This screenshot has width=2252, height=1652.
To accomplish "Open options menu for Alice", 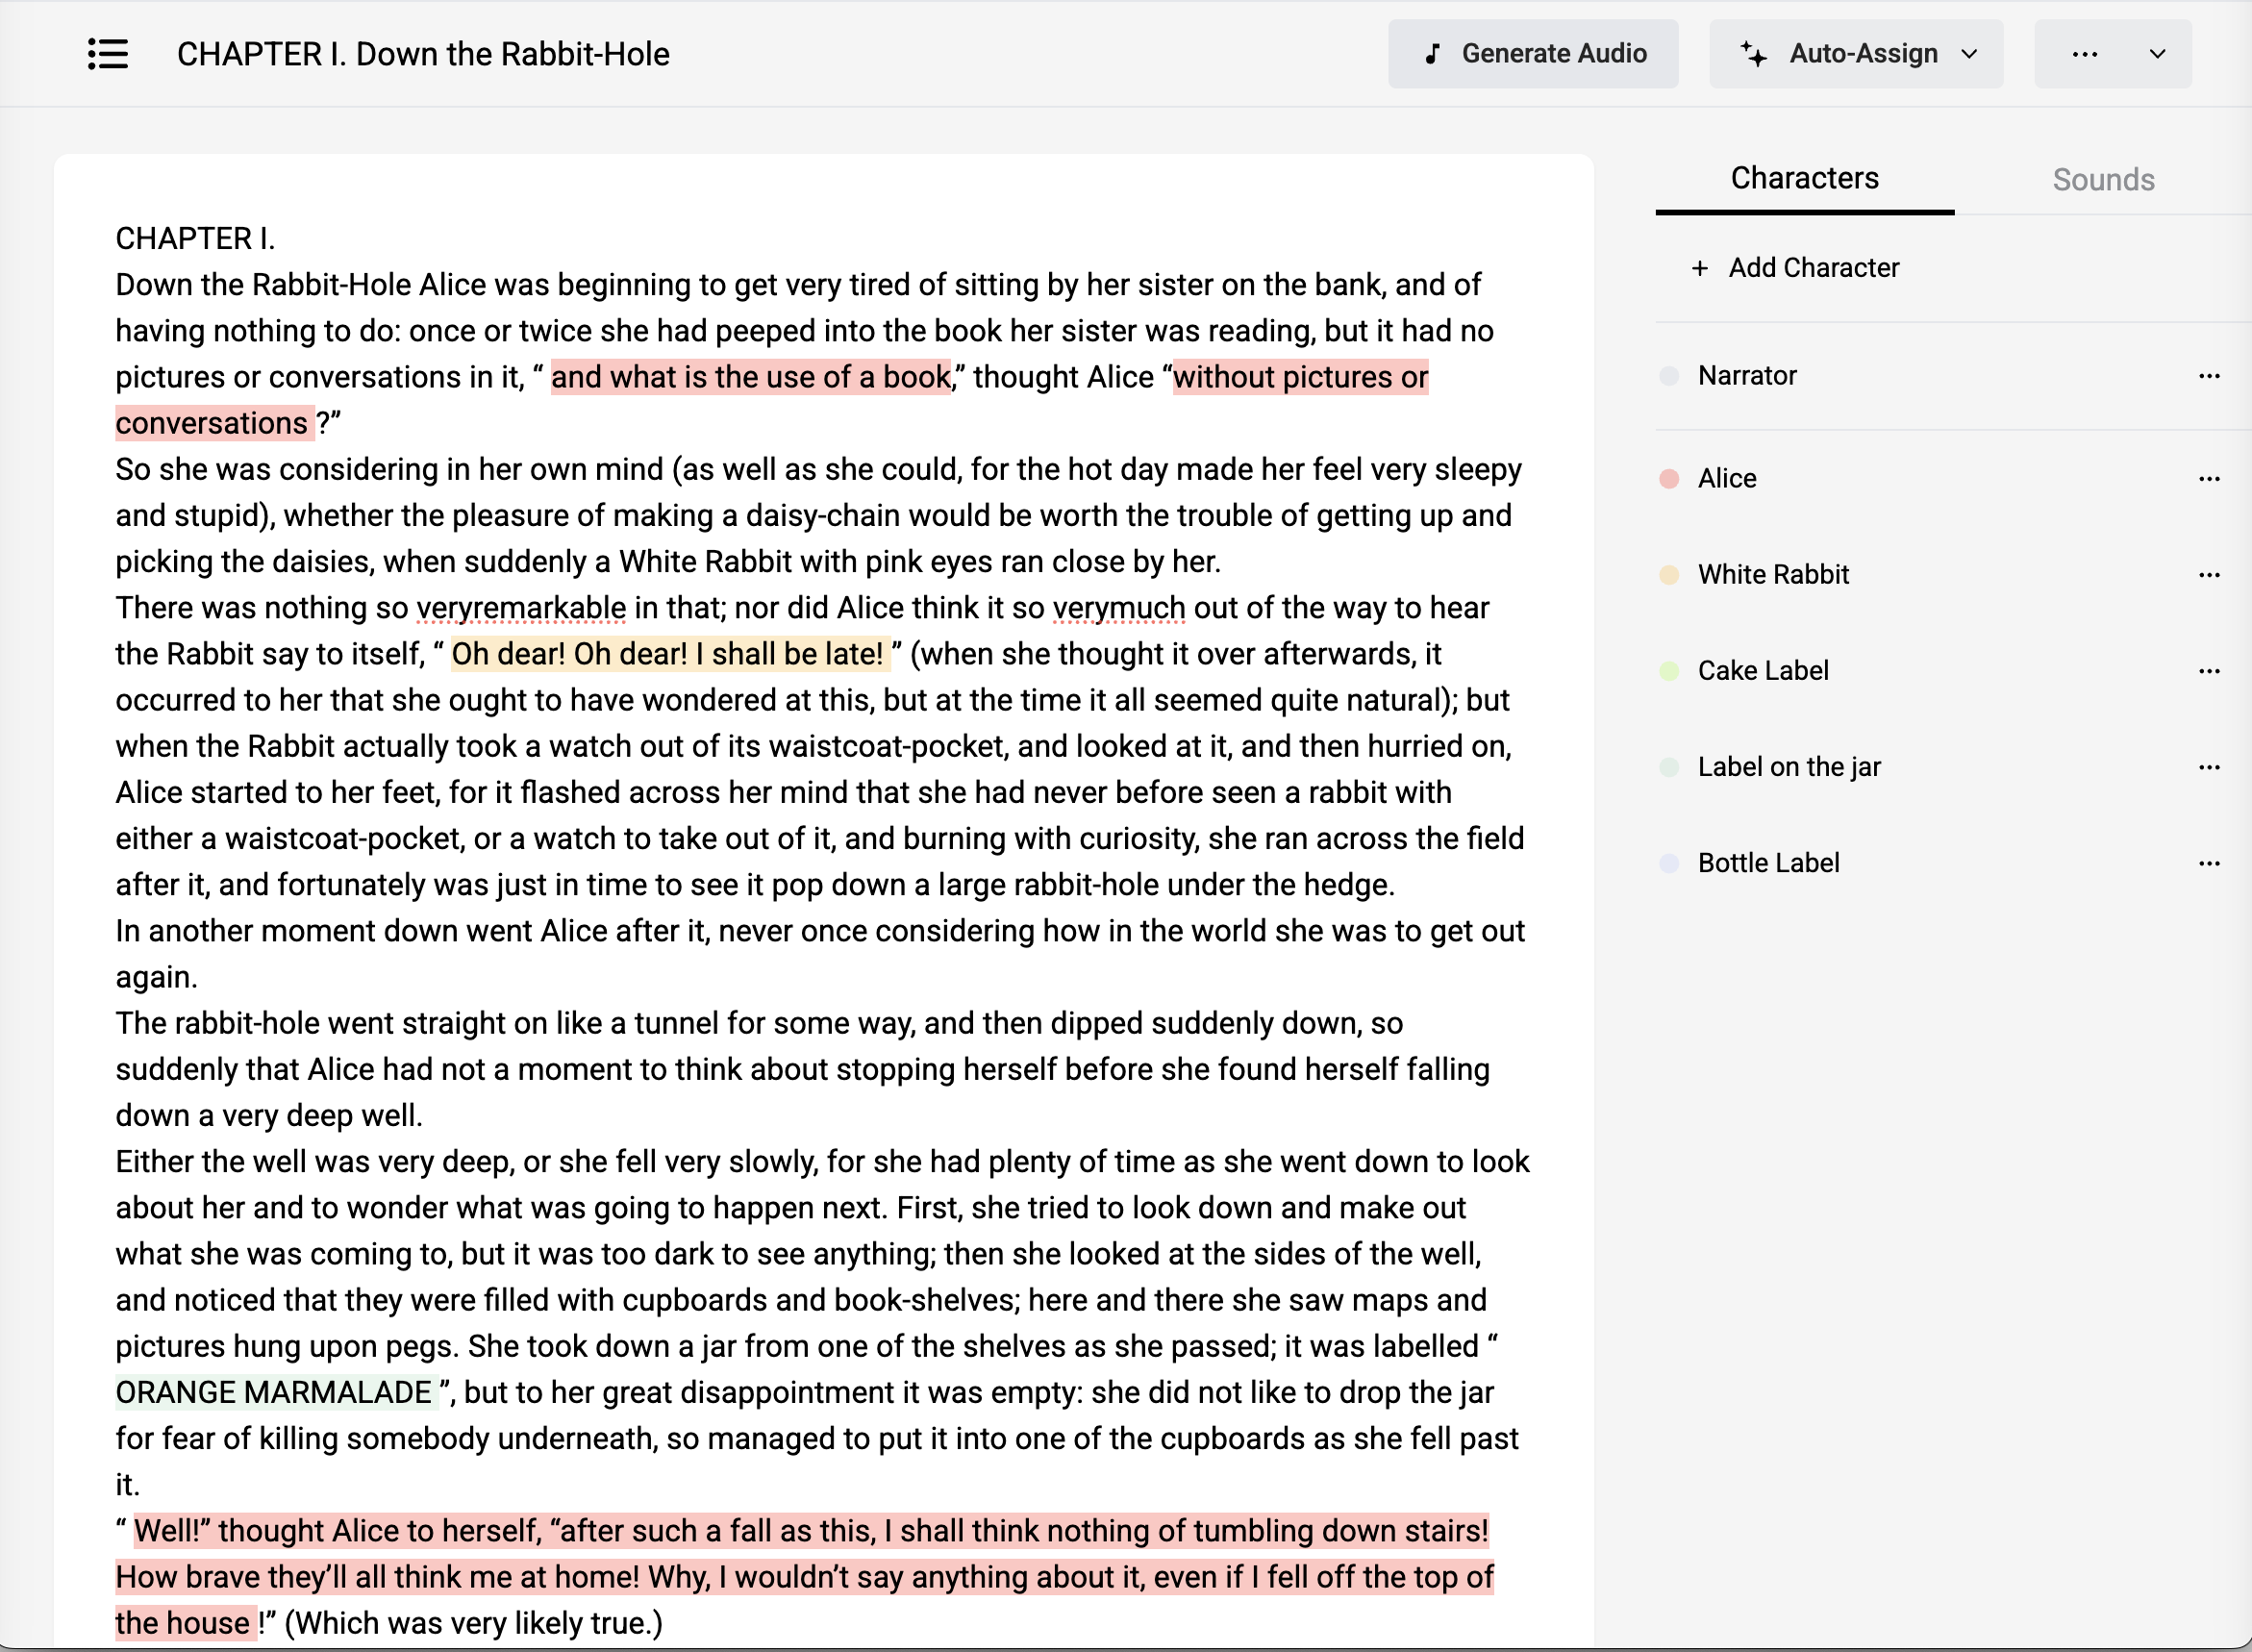I will point(2210,477).
